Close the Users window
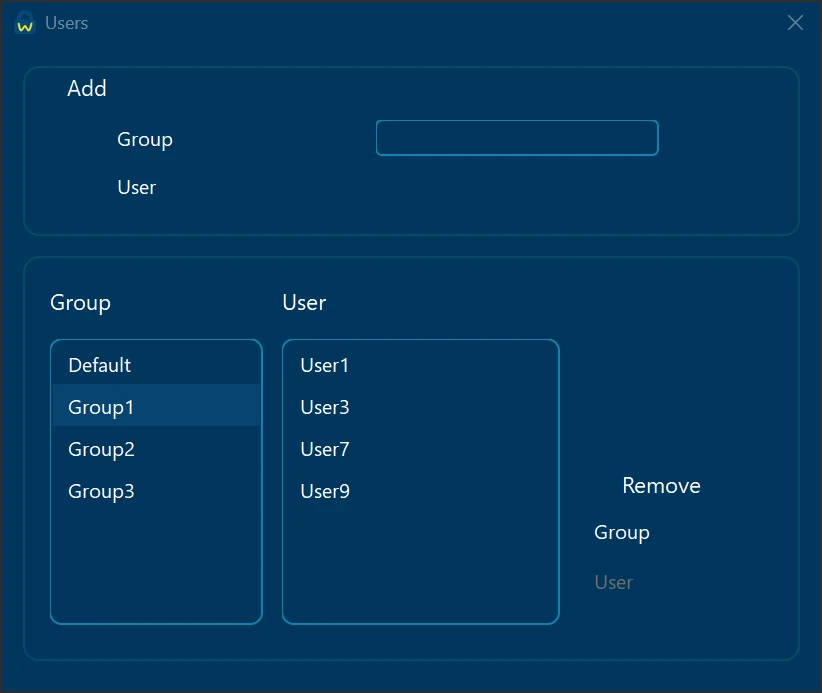Image resolution: width=822 pixels, height=693 pixels. [795, 23]
